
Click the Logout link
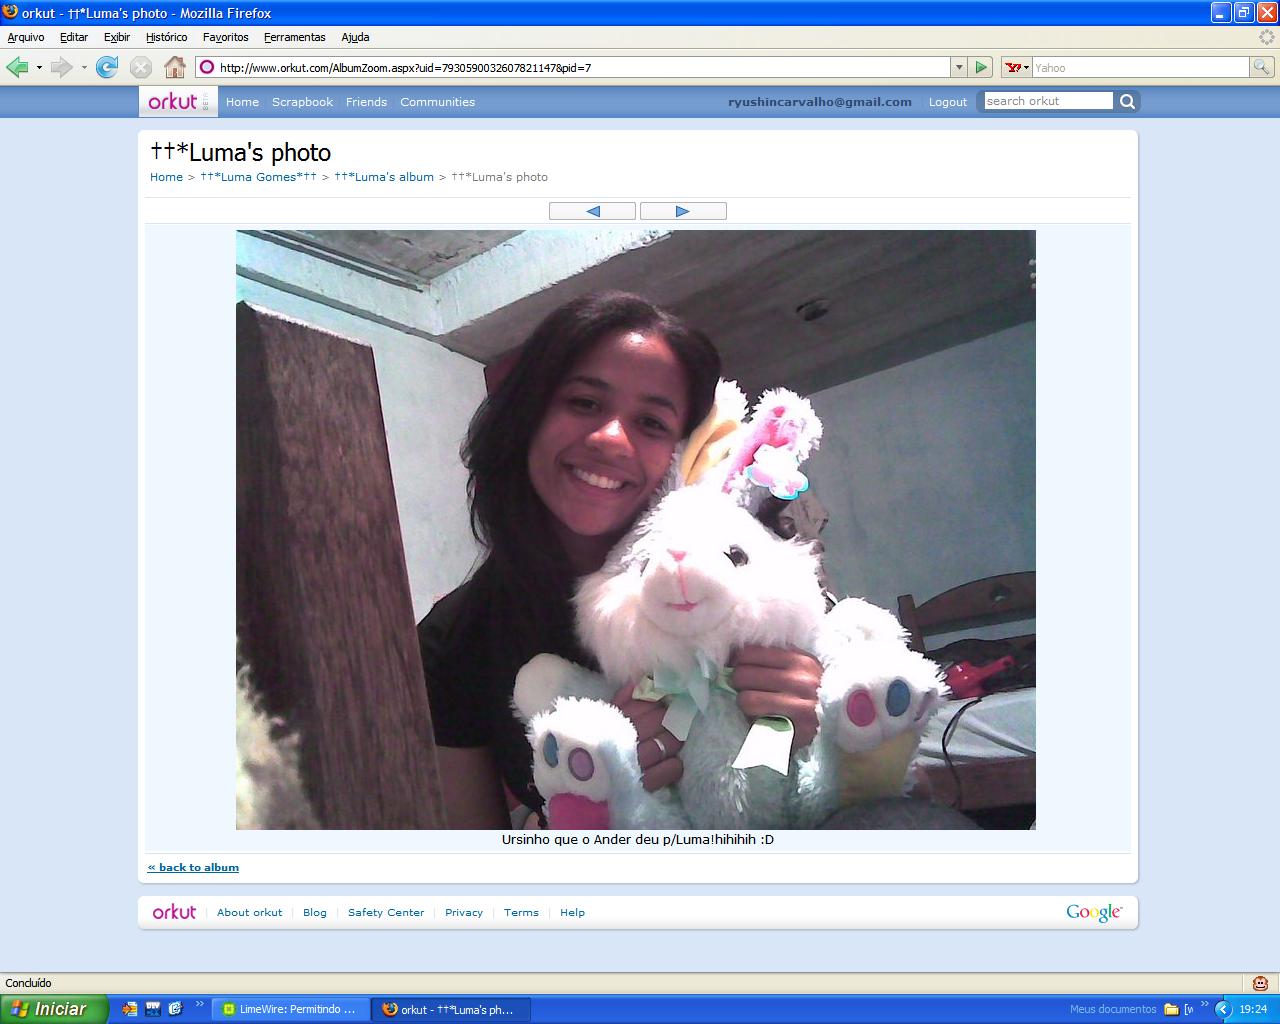coord(948,102)
